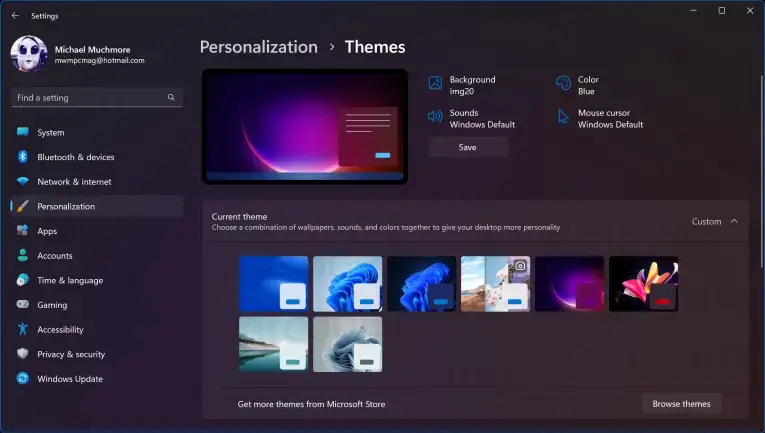Go back using the back arrow
This screenshot has width=765, height=433.
[x=15, y=16]
